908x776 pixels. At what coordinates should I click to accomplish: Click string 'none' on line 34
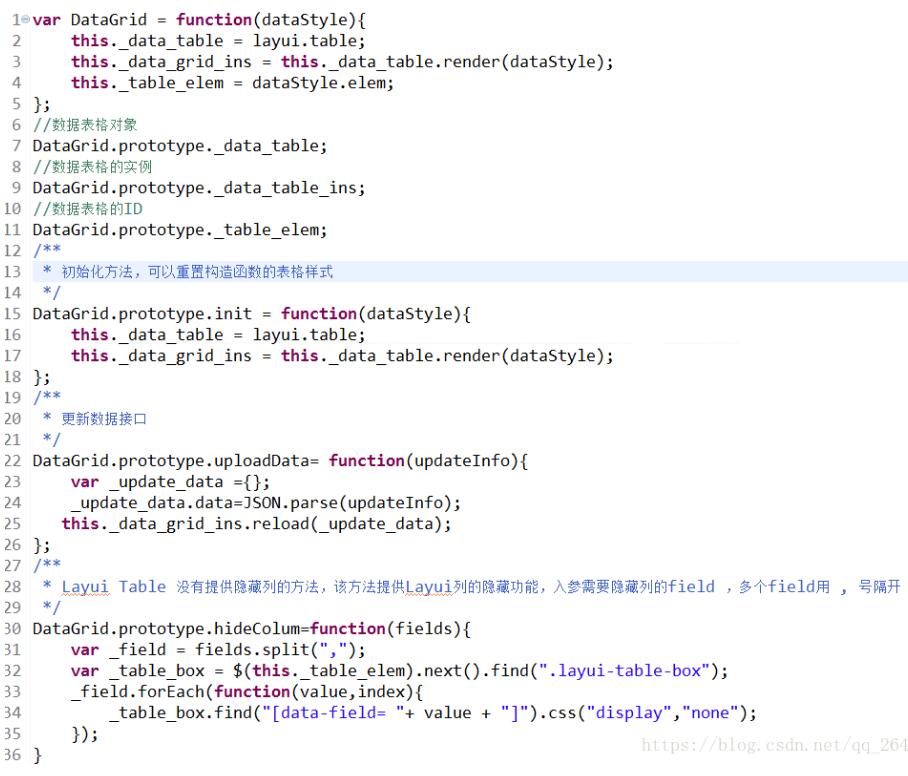point(709,713)
